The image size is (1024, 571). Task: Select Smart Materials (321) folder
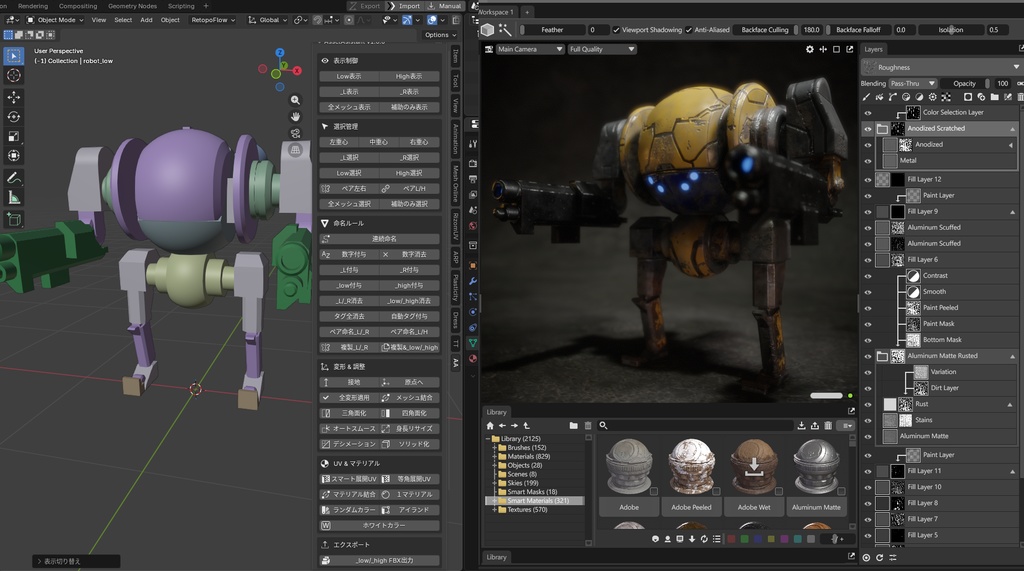[537, 500]
